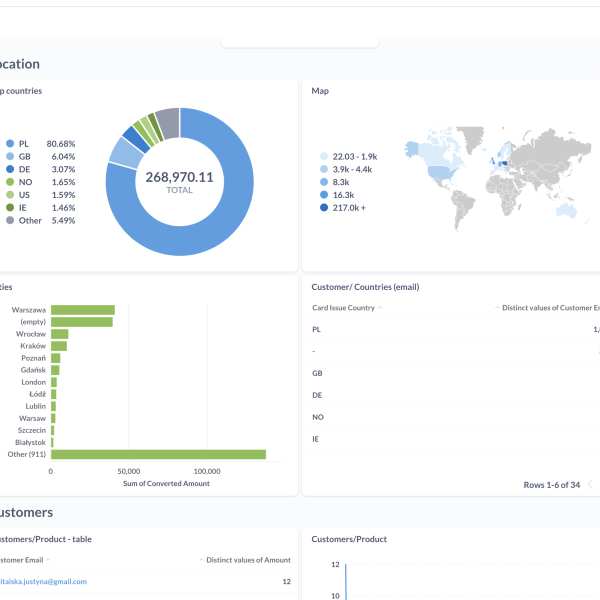
Task: Click the United States on the map
Action: 438,171
